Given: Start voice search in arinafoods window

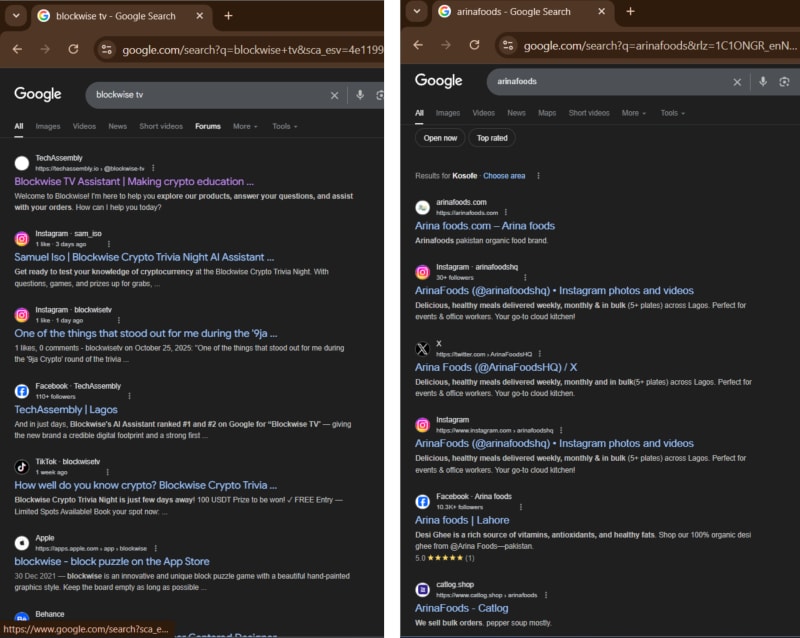Looking at the screenshot, I should (x=763, y=82).
